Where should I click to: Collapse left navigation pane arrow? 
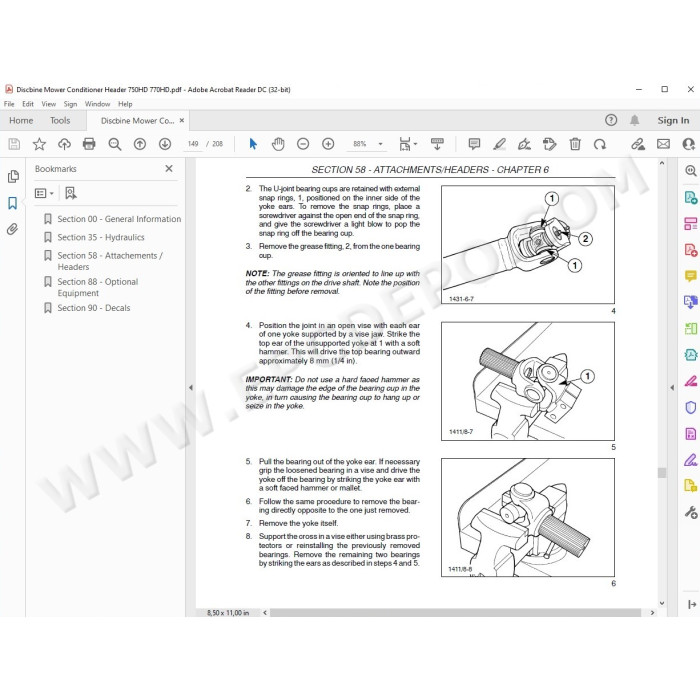coord(191,388)
